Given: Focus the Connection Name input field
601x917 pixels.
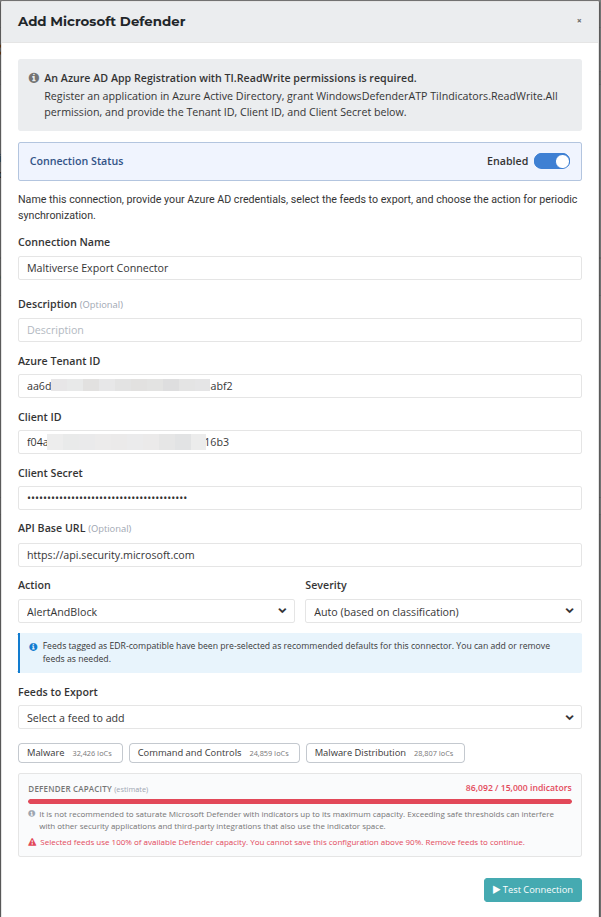Looking at the screenshot, I should pyautogui.click(x=299, y=268).
